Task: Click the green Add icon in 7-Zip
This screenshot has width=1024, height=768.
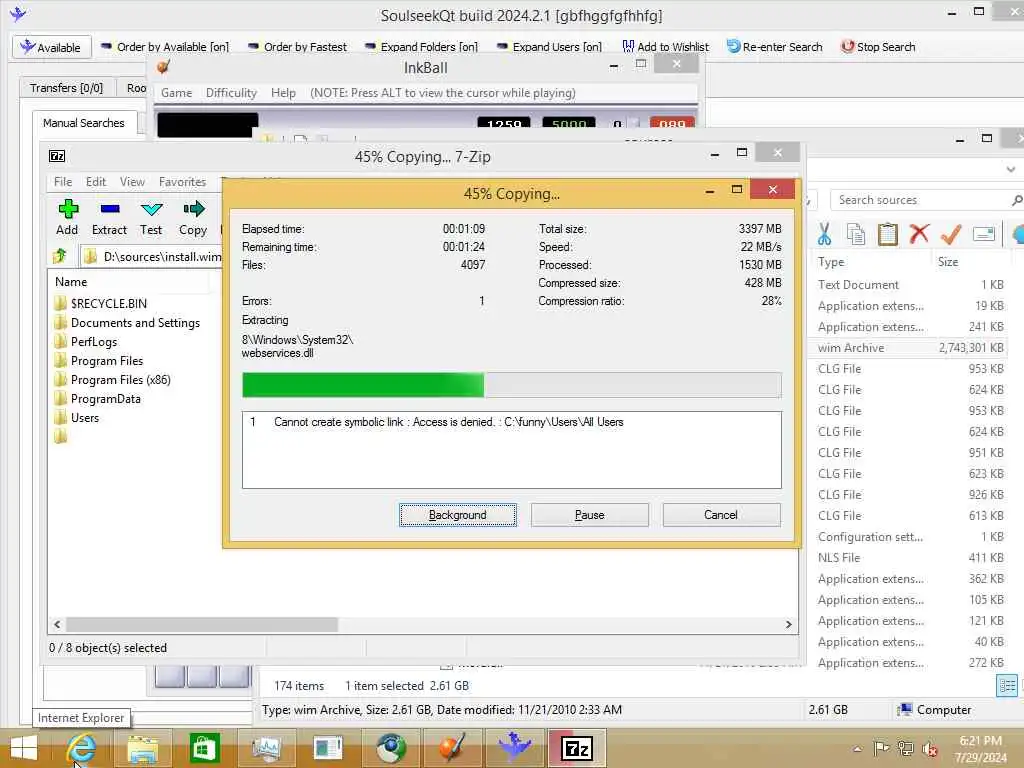Action: pos(68,209)
